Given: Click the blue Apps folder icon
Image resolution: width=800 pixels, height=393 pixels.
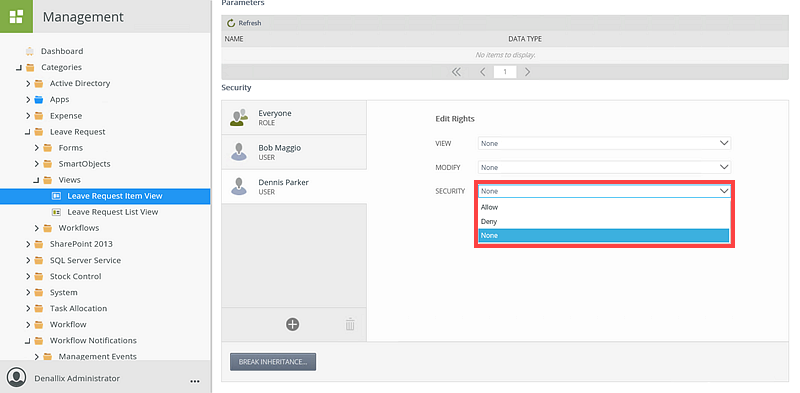Looking at the screenshot, I should pos(39,100).
